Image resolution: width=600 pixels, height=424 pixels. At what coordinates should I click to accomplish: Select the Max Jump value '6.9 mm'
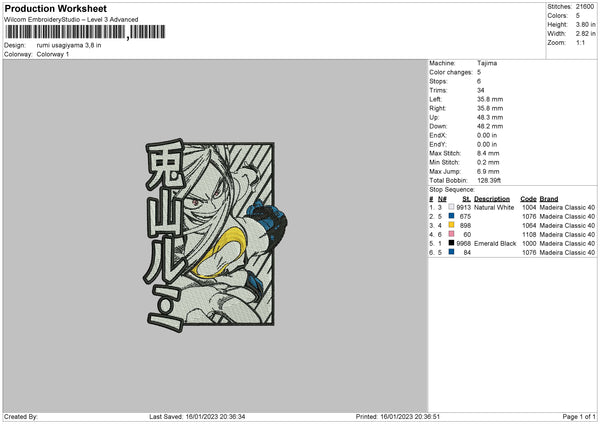(x=488, y=171)
